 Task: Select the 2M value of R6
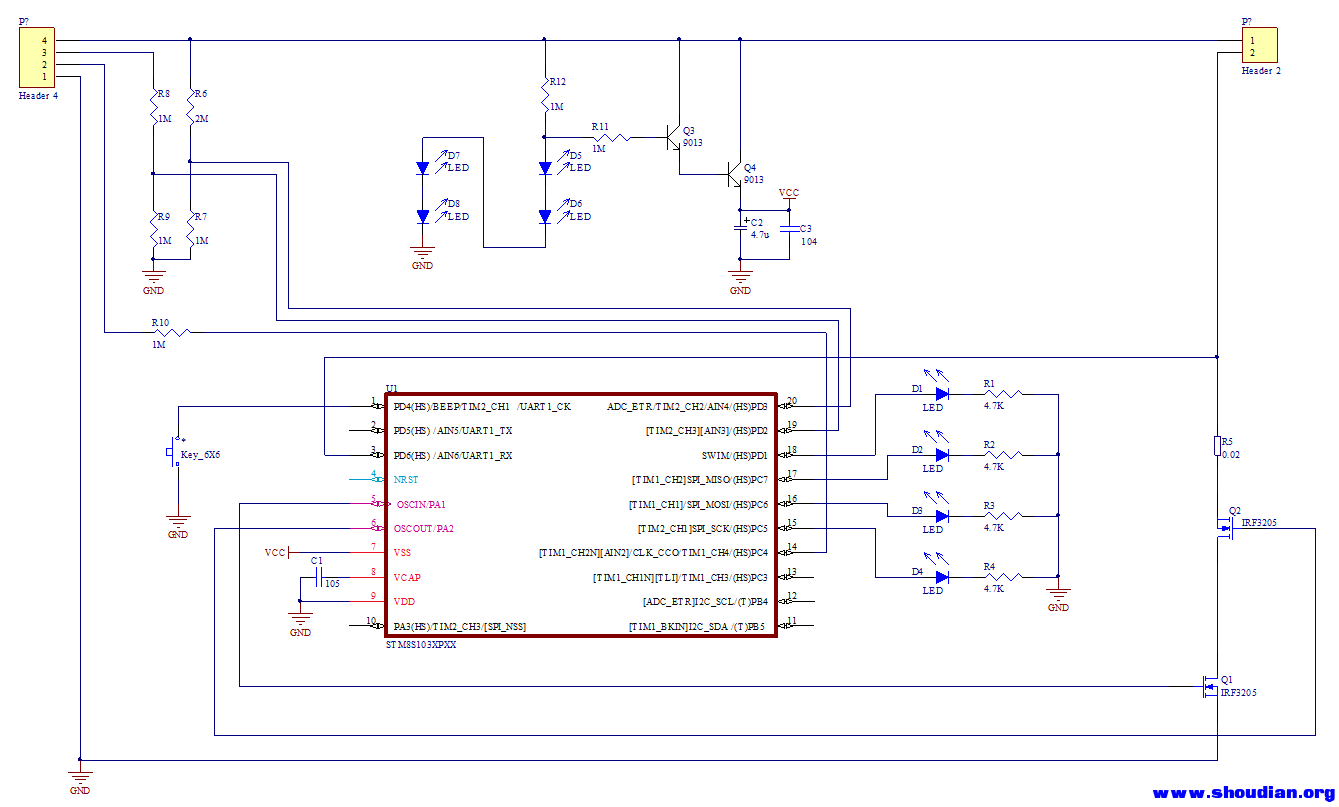click(203, 118)
